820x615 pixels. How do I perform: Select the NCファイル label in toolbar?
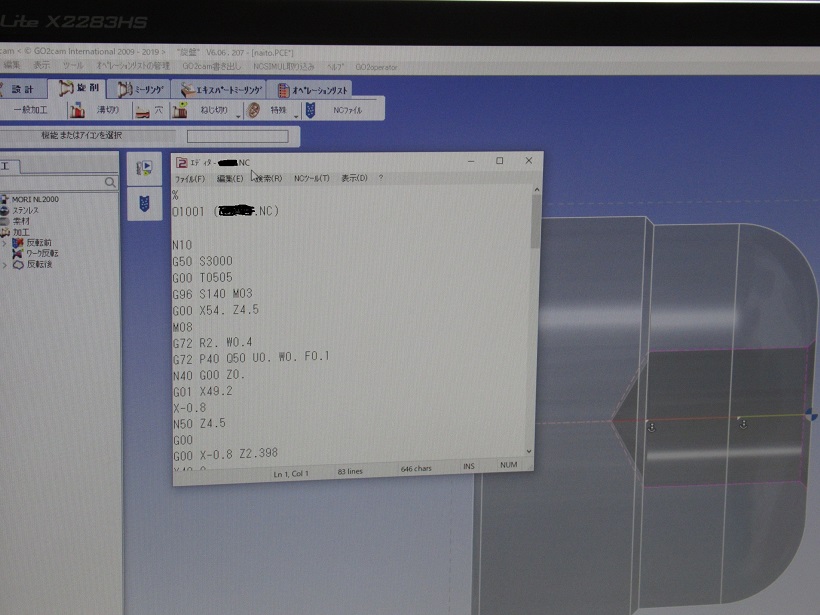click(x=347, y=110)
